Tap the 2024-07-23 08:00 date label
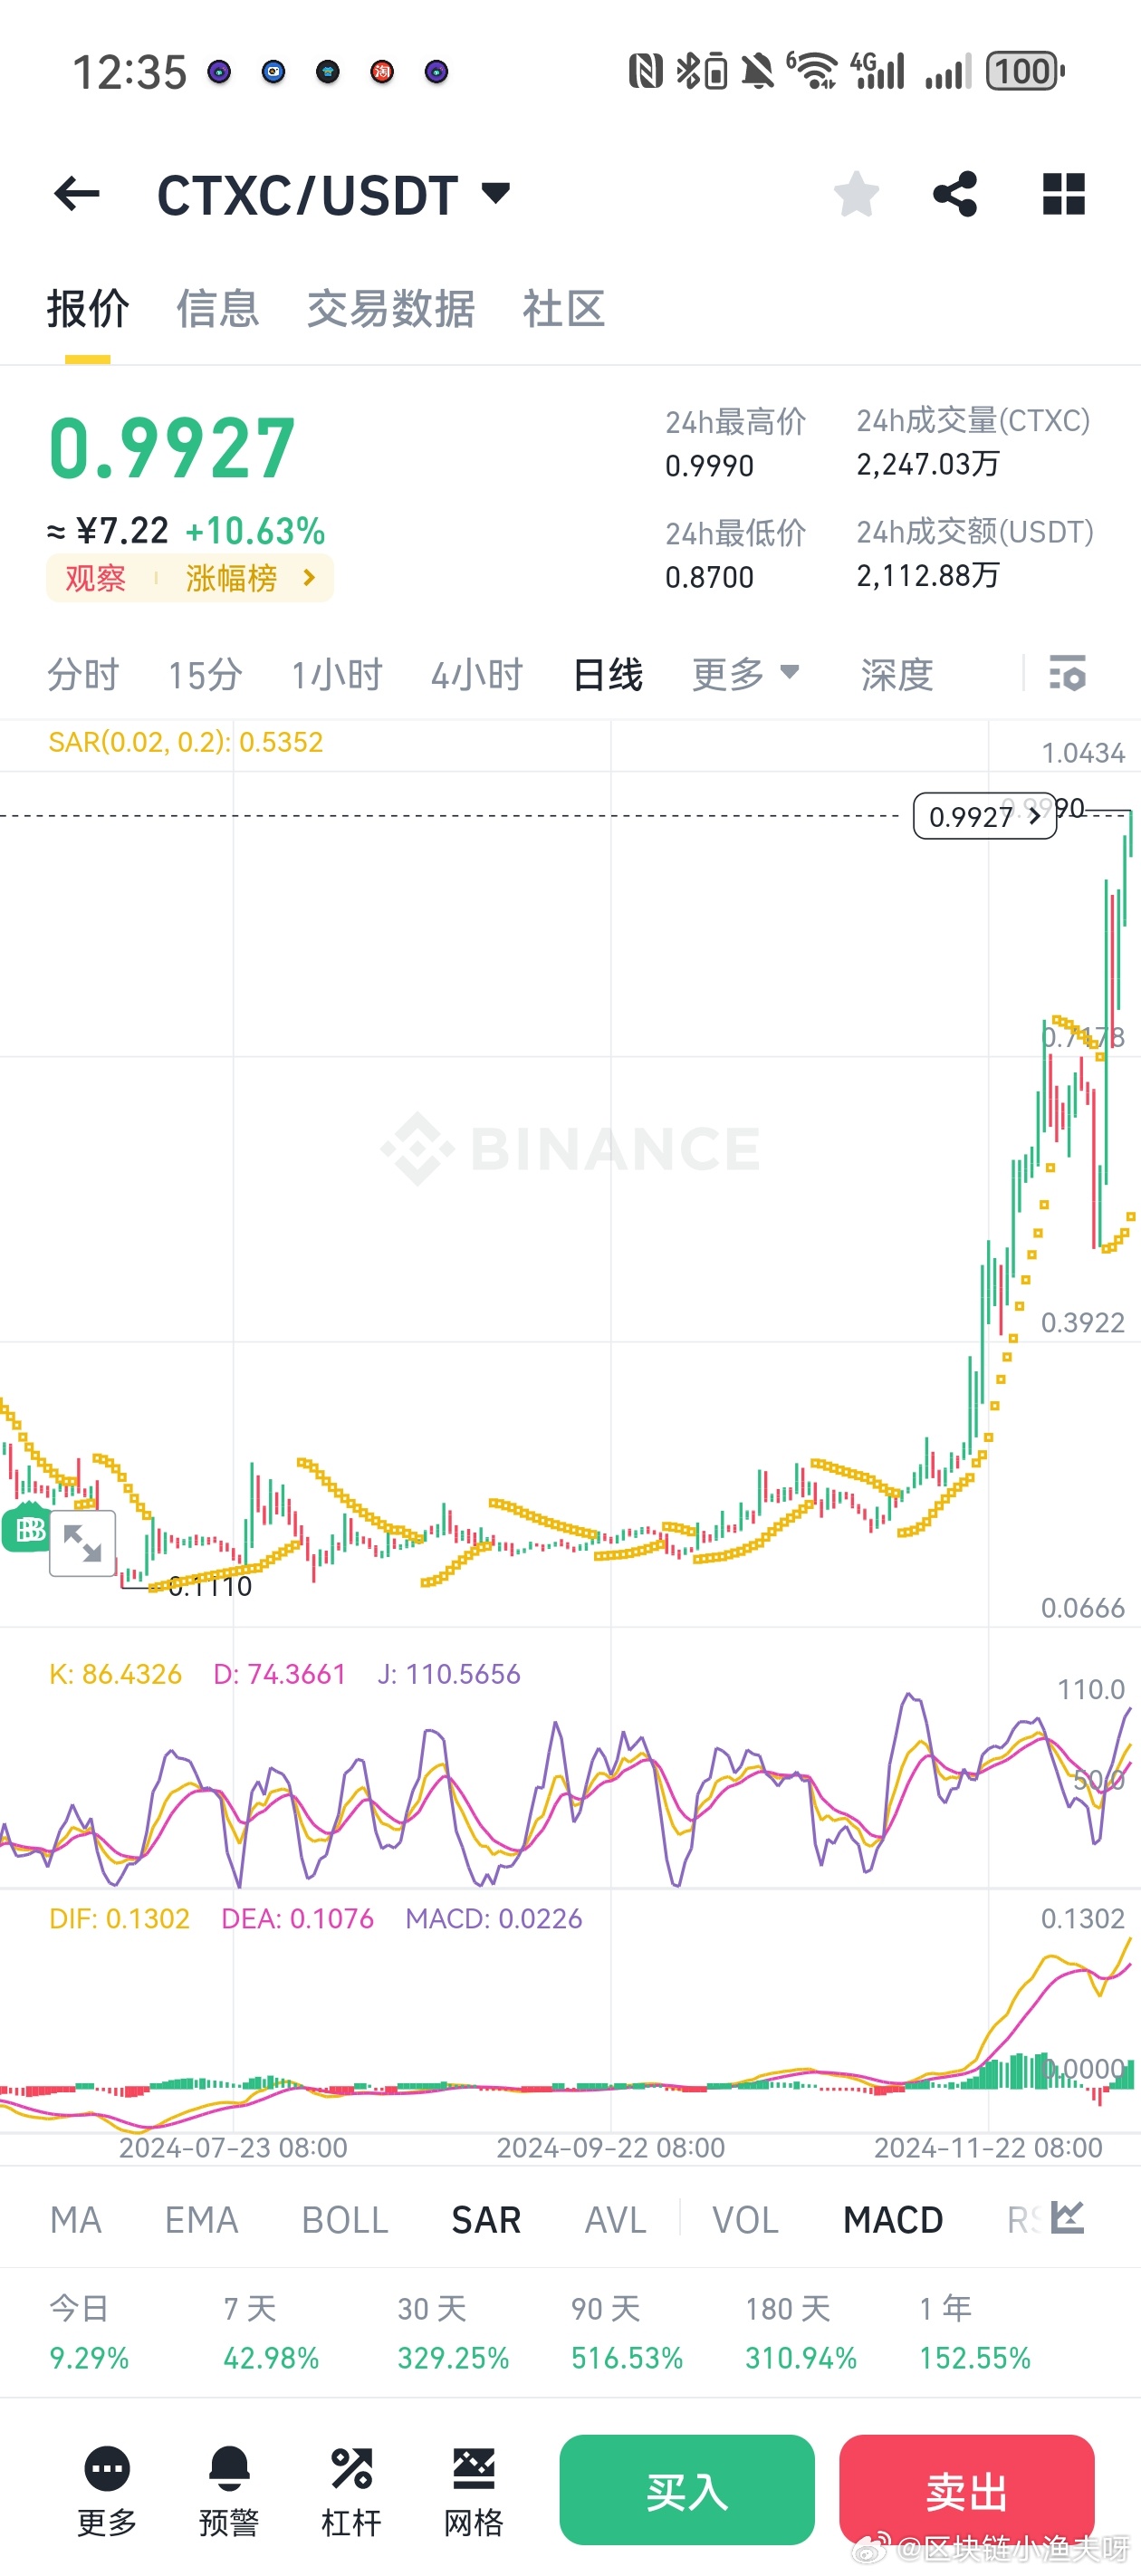Image resolution: width=1141 pixels, height=2576 pixels. pos(233,2148)
